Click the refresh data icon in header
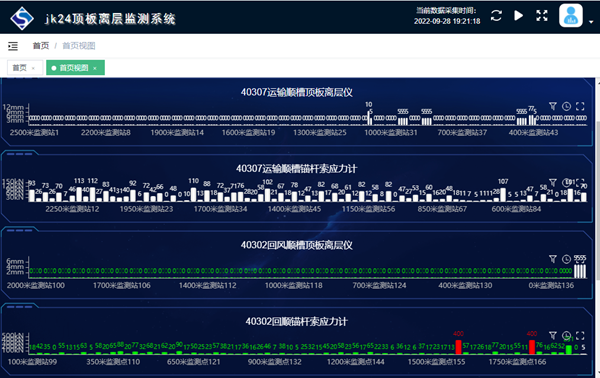Image resolution: width=600 pixels, height=378 pixels. pos(496,16)
